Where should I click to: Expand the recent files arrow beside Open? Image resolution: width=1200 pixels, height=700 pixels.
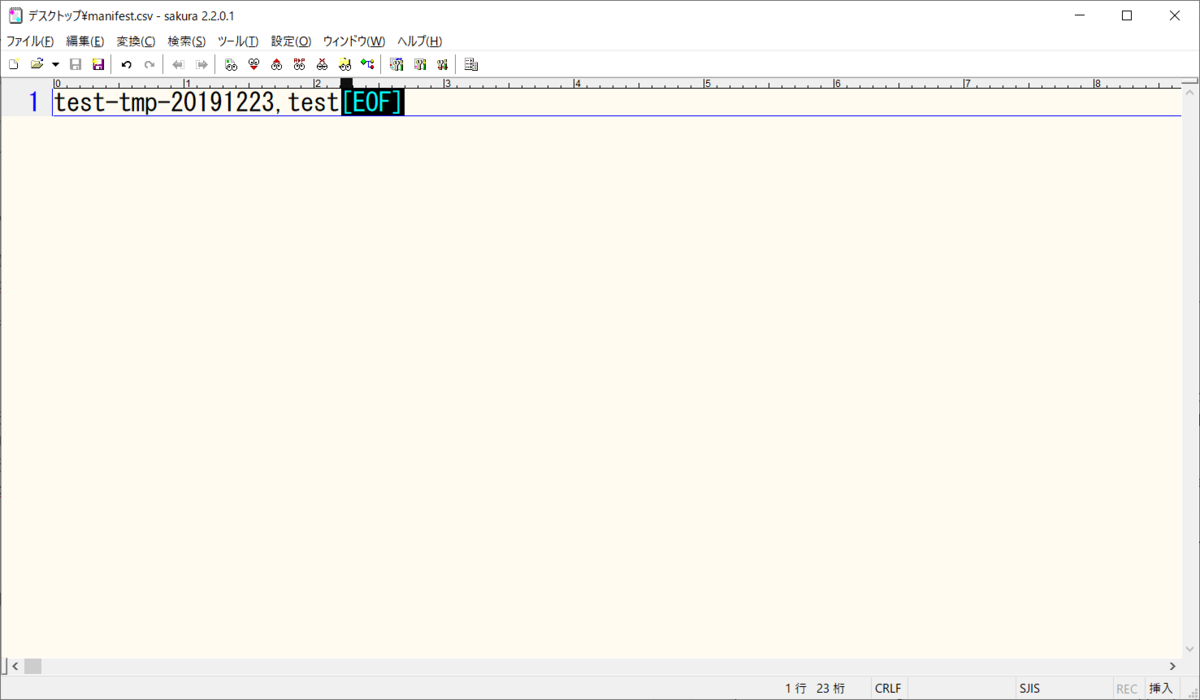coord(55,64)
